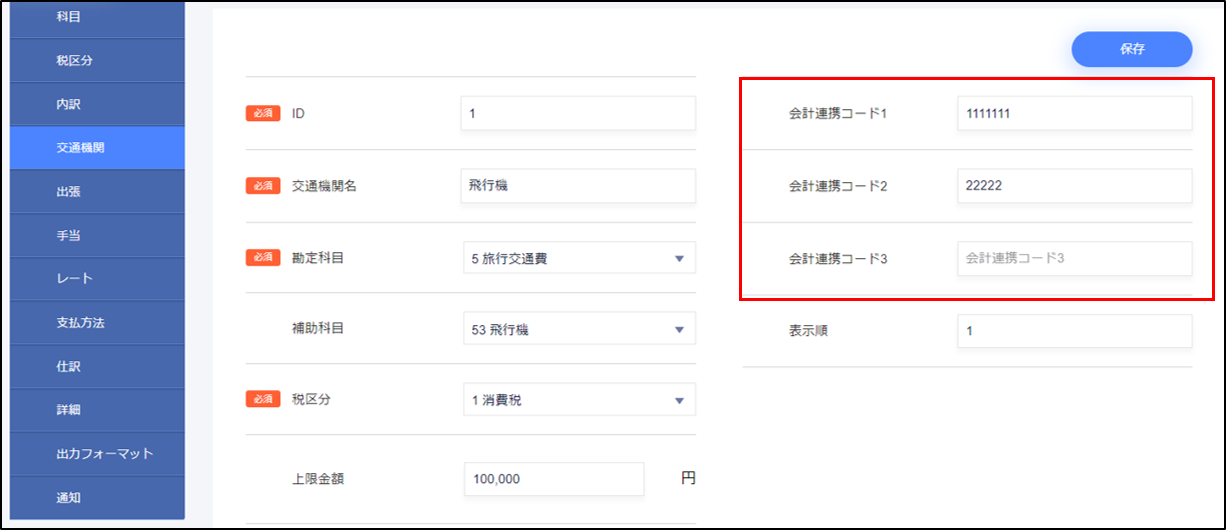This screenshot has height=530, width=1226.
Task: Select 支払方法 in the sidebar
Action: [97, 323]
